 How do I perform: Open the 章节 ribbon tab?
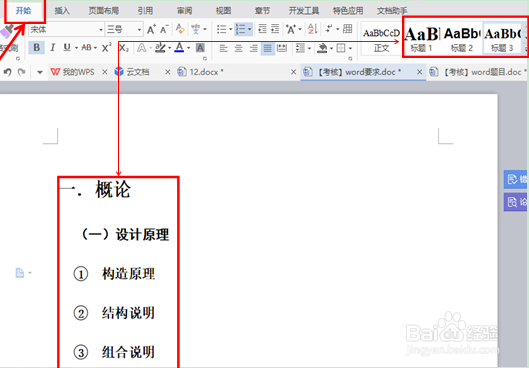tap(262, 11)
